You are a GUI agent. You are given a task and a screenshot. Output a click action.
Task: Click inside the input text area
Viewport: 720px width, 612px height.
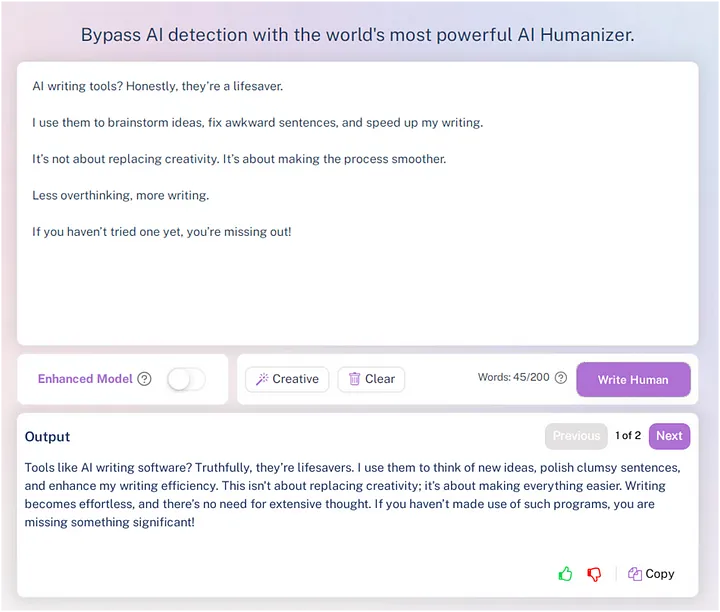358,203
